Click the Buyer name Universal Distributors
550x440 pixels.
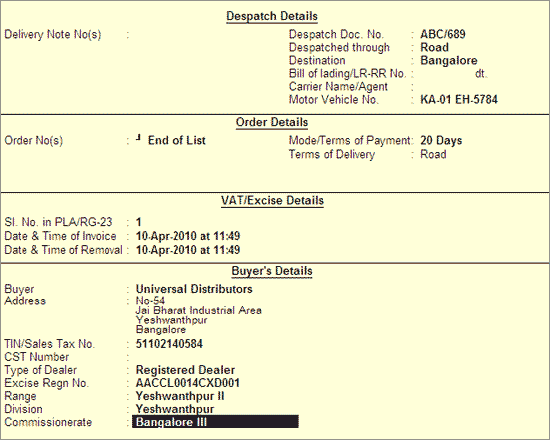(194, 289)
